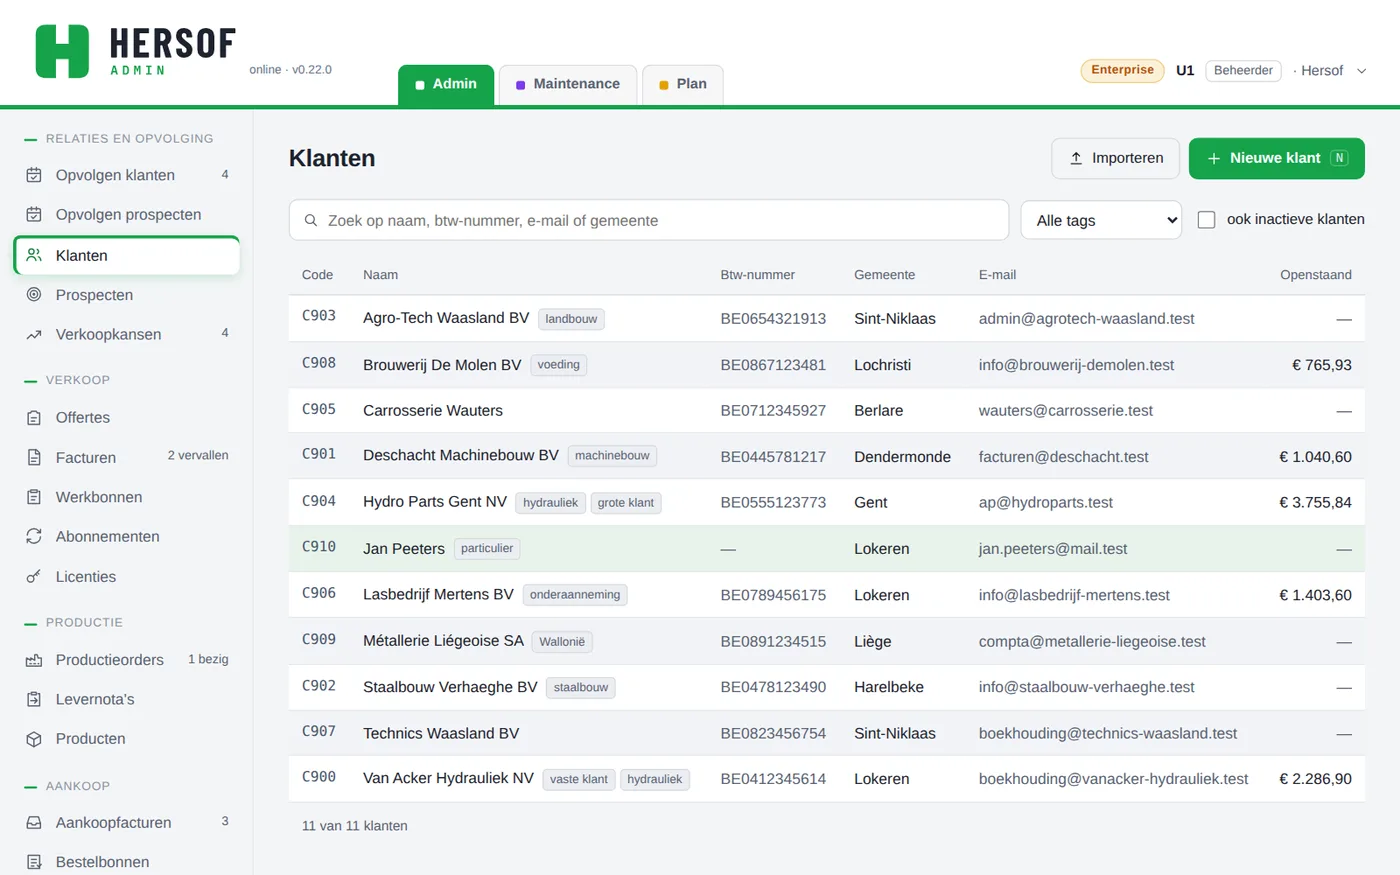Switch to the Plan tab
Image resolution: width=1400 pixels, height=875 pixels.
point(683,84)
